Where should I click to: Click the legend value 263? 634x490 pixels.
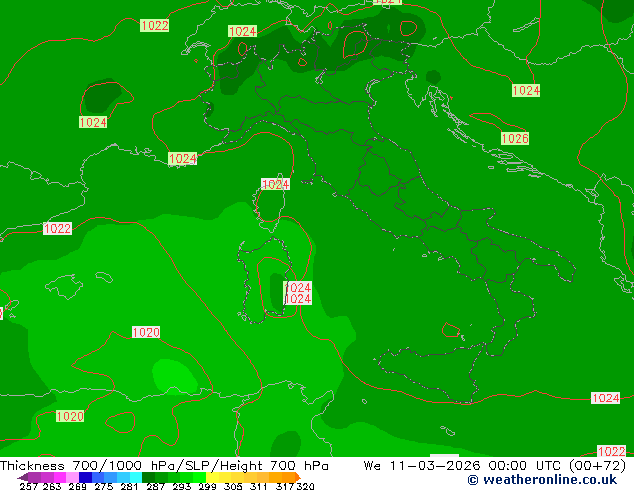[52, 486]
